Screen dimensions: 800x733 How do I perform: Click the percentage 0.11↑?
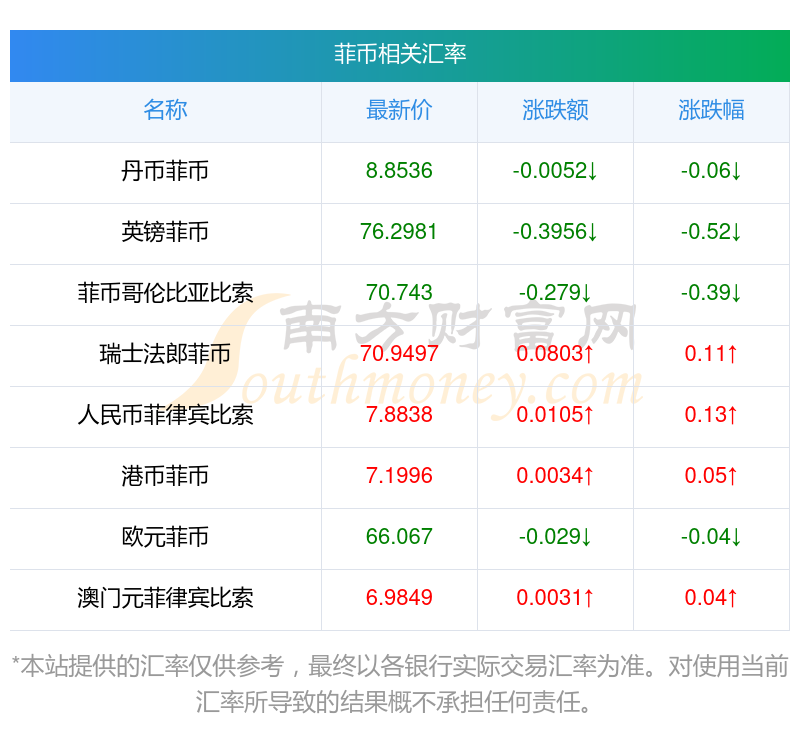click(711, 354)
